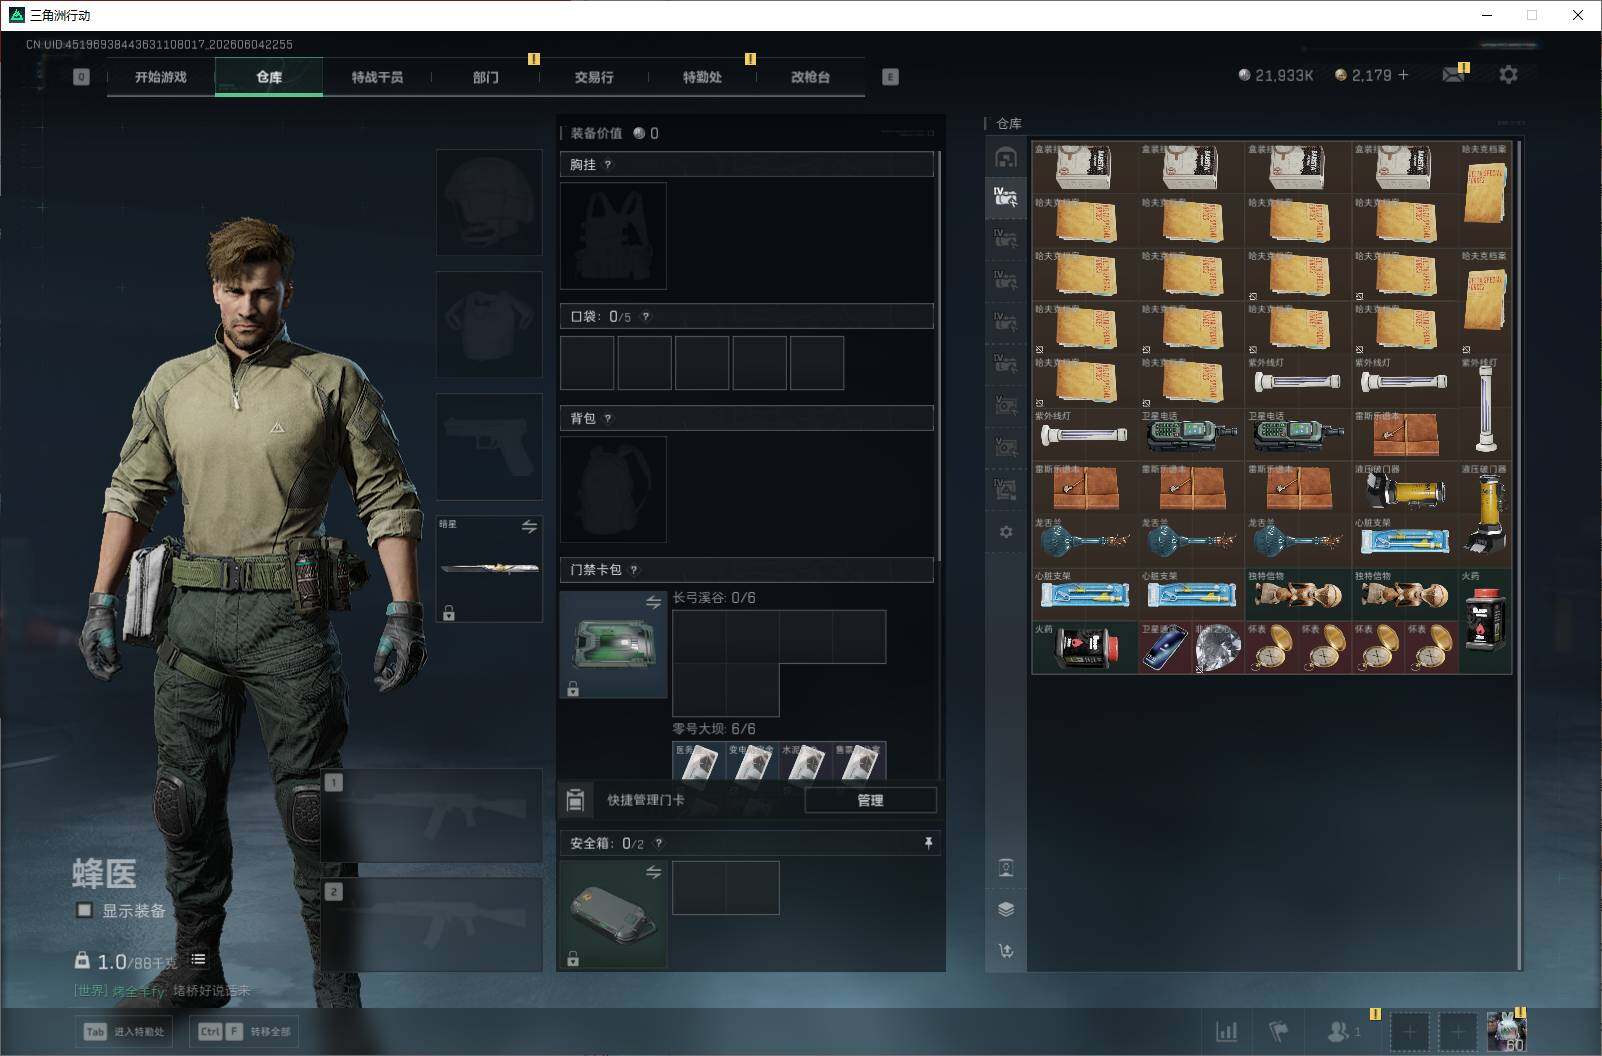Screen dimensions: 1602x1056
Task: Toggle the 显示装备 checkbox
Action: [85, 910]
